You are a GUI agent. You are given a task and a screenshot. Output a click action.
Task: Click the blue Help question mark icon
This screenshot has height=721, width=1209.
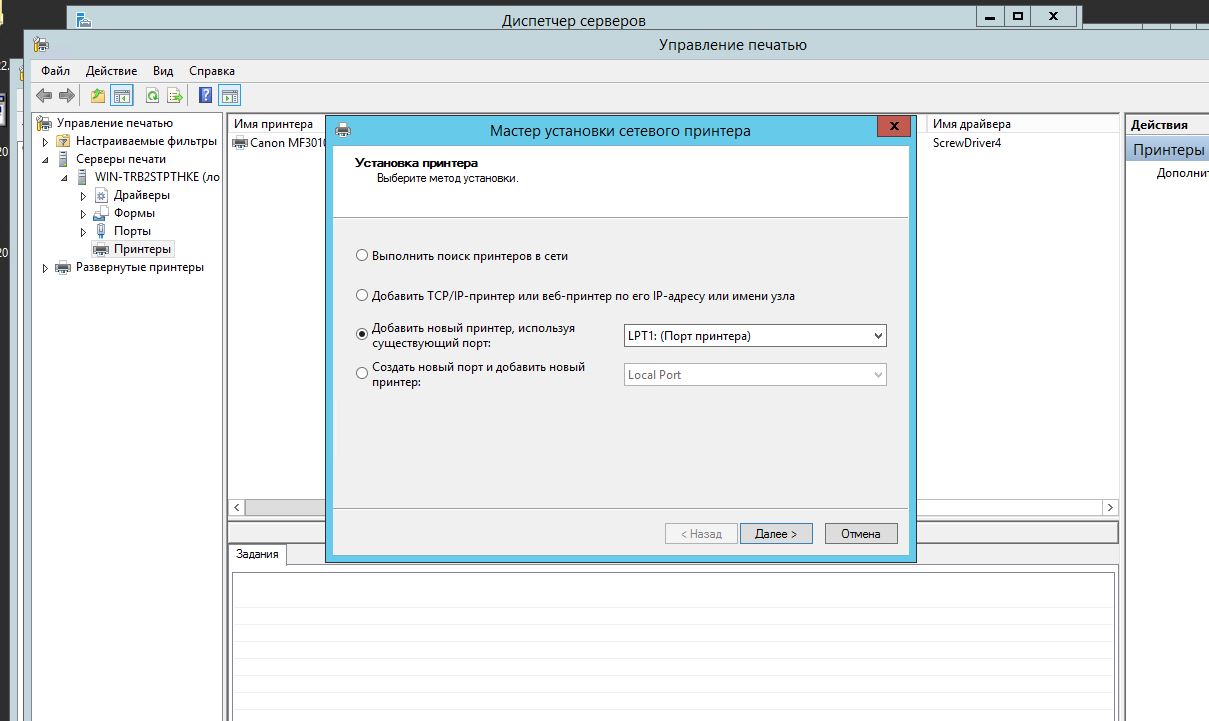coord(205,96)
